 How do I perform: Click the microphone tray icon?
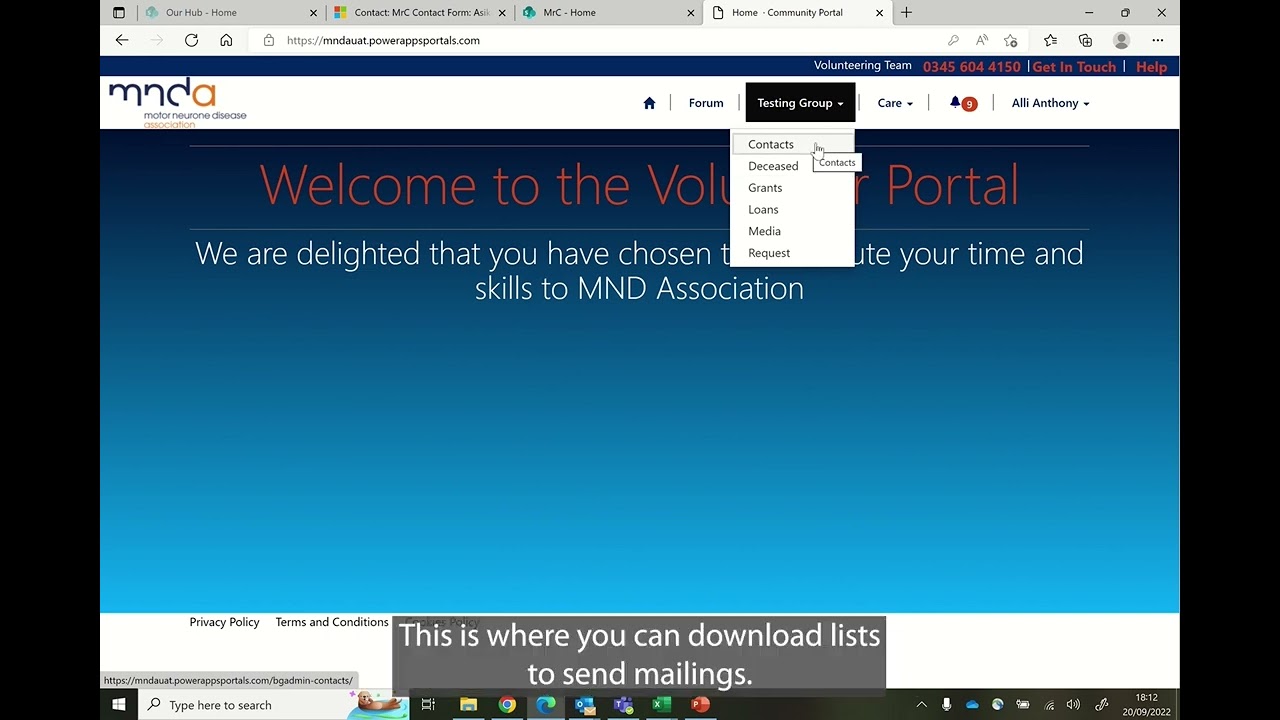946,705
